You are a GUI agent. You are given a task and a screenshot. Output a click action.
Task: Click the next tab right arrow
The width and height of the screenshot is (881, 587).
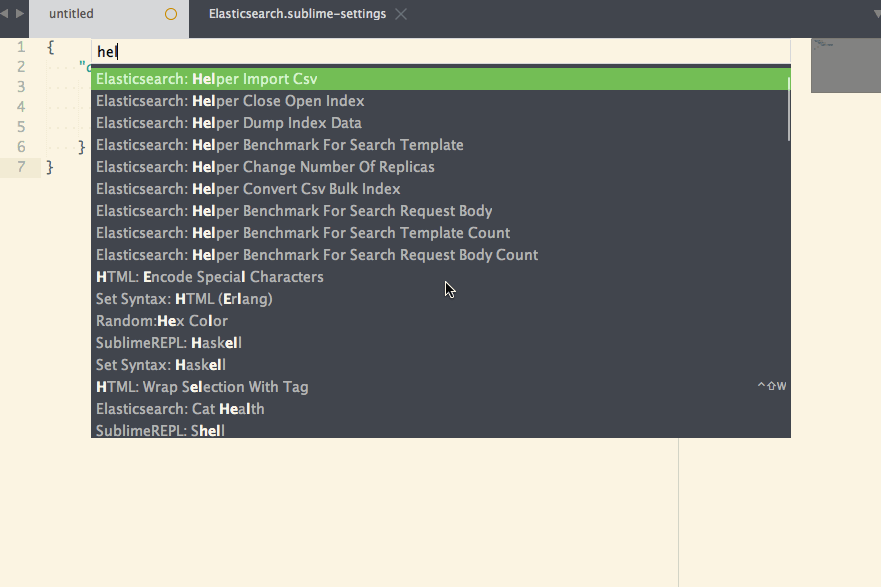click(x=20, y=13)
